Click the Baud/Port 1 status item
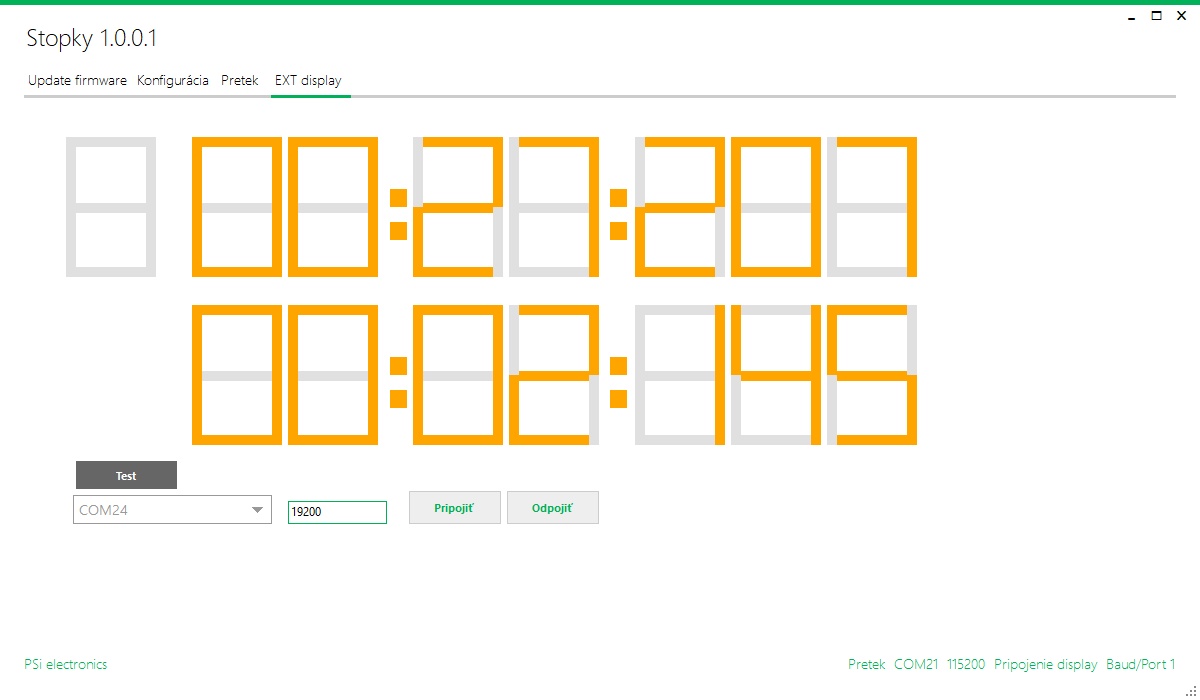The height and width of the screenshot is (700, 1200). pos(1140,664)
